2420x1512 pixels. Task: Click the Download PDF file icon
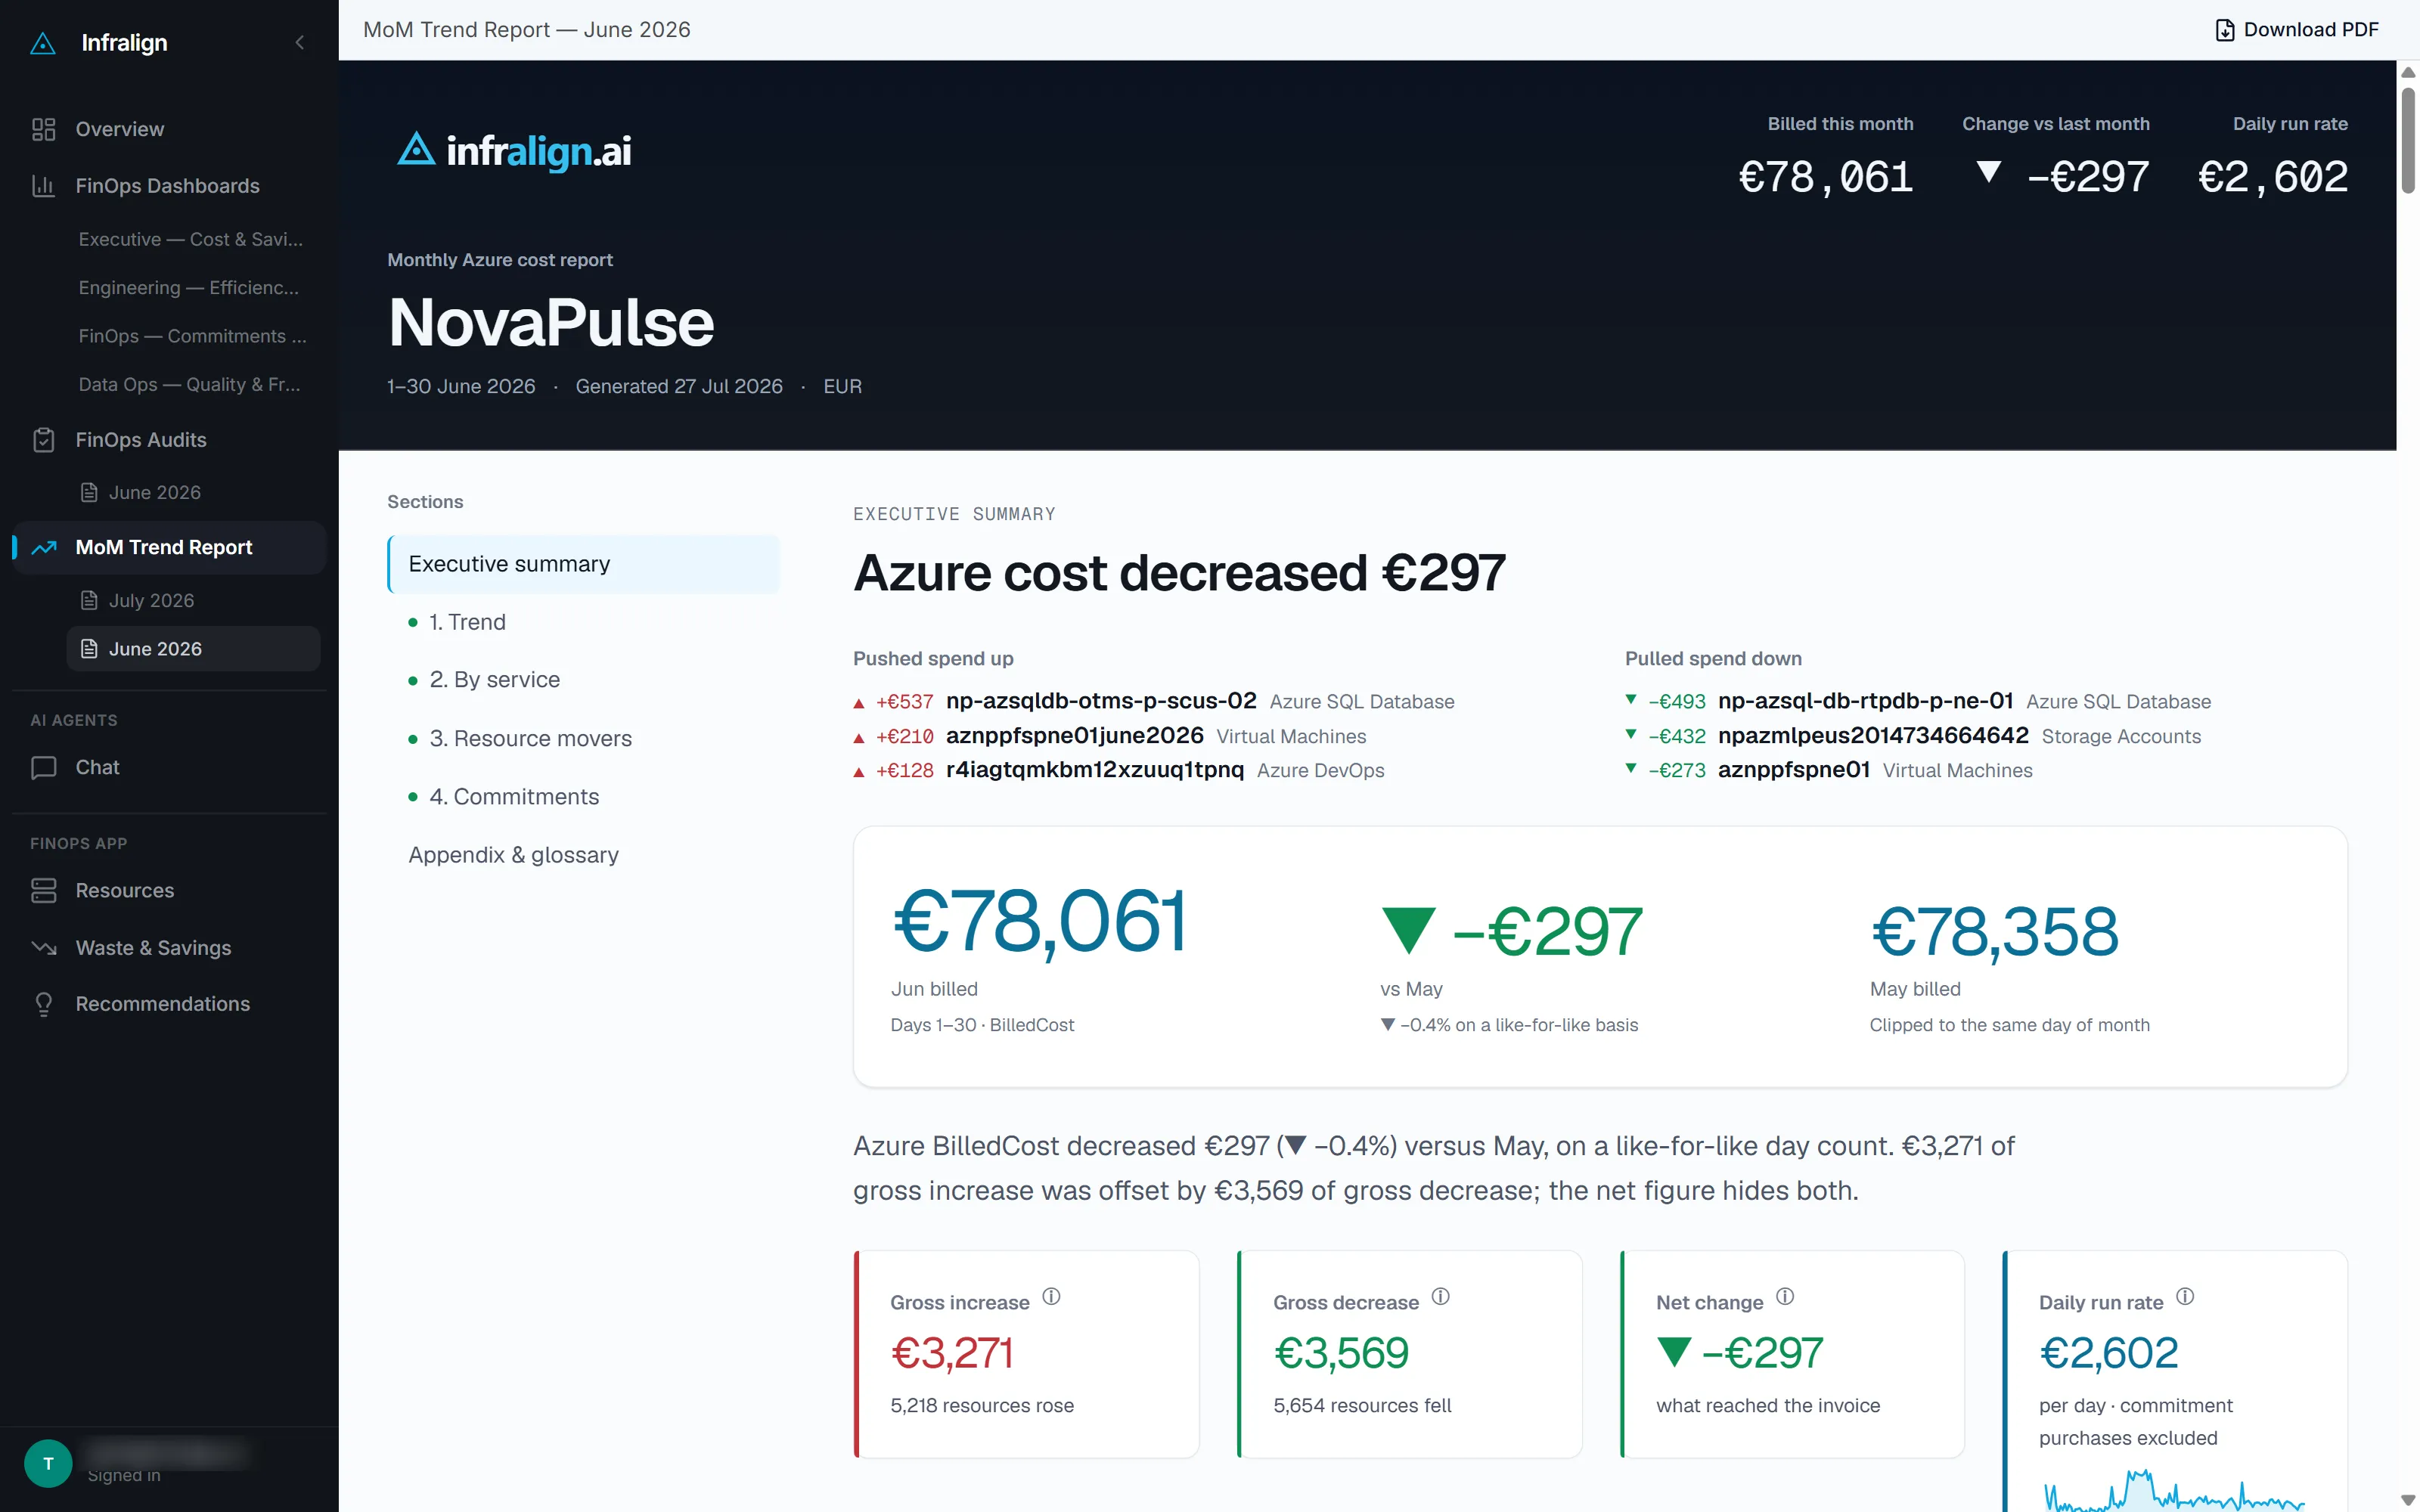2224,30
